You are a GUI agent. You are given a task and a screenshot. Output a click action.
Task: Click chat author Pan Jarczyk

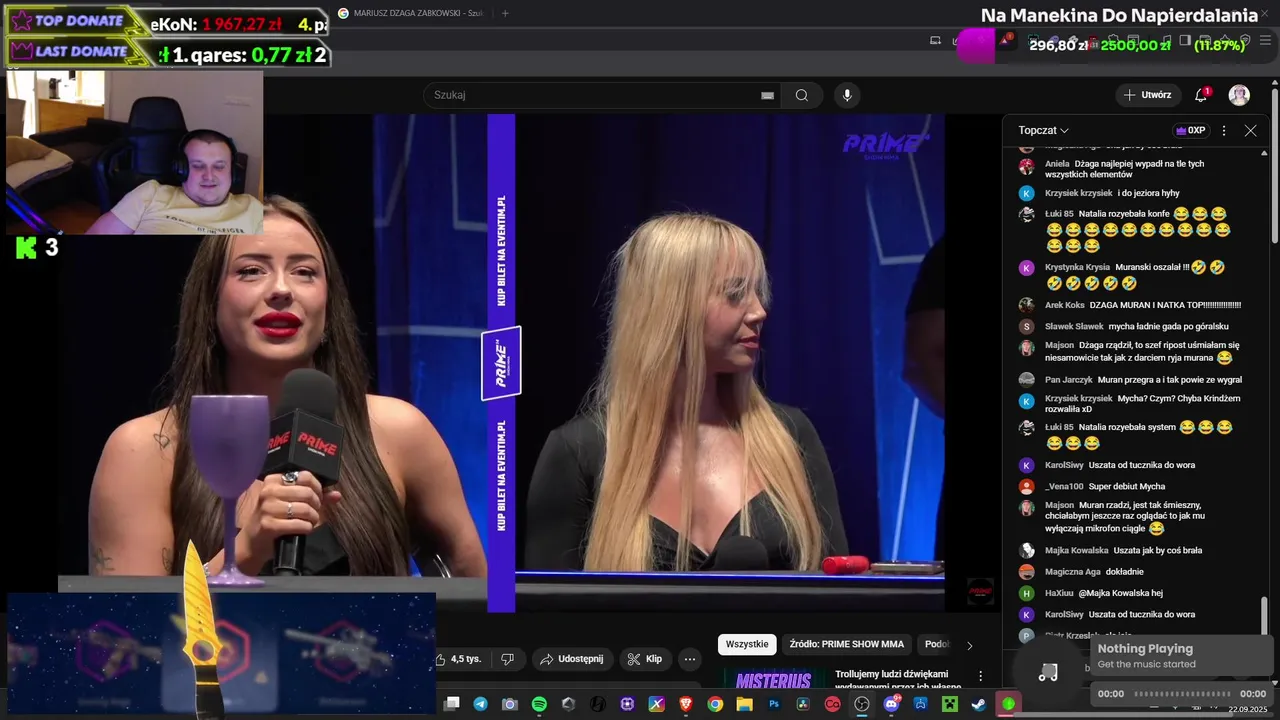point(1069,380)
